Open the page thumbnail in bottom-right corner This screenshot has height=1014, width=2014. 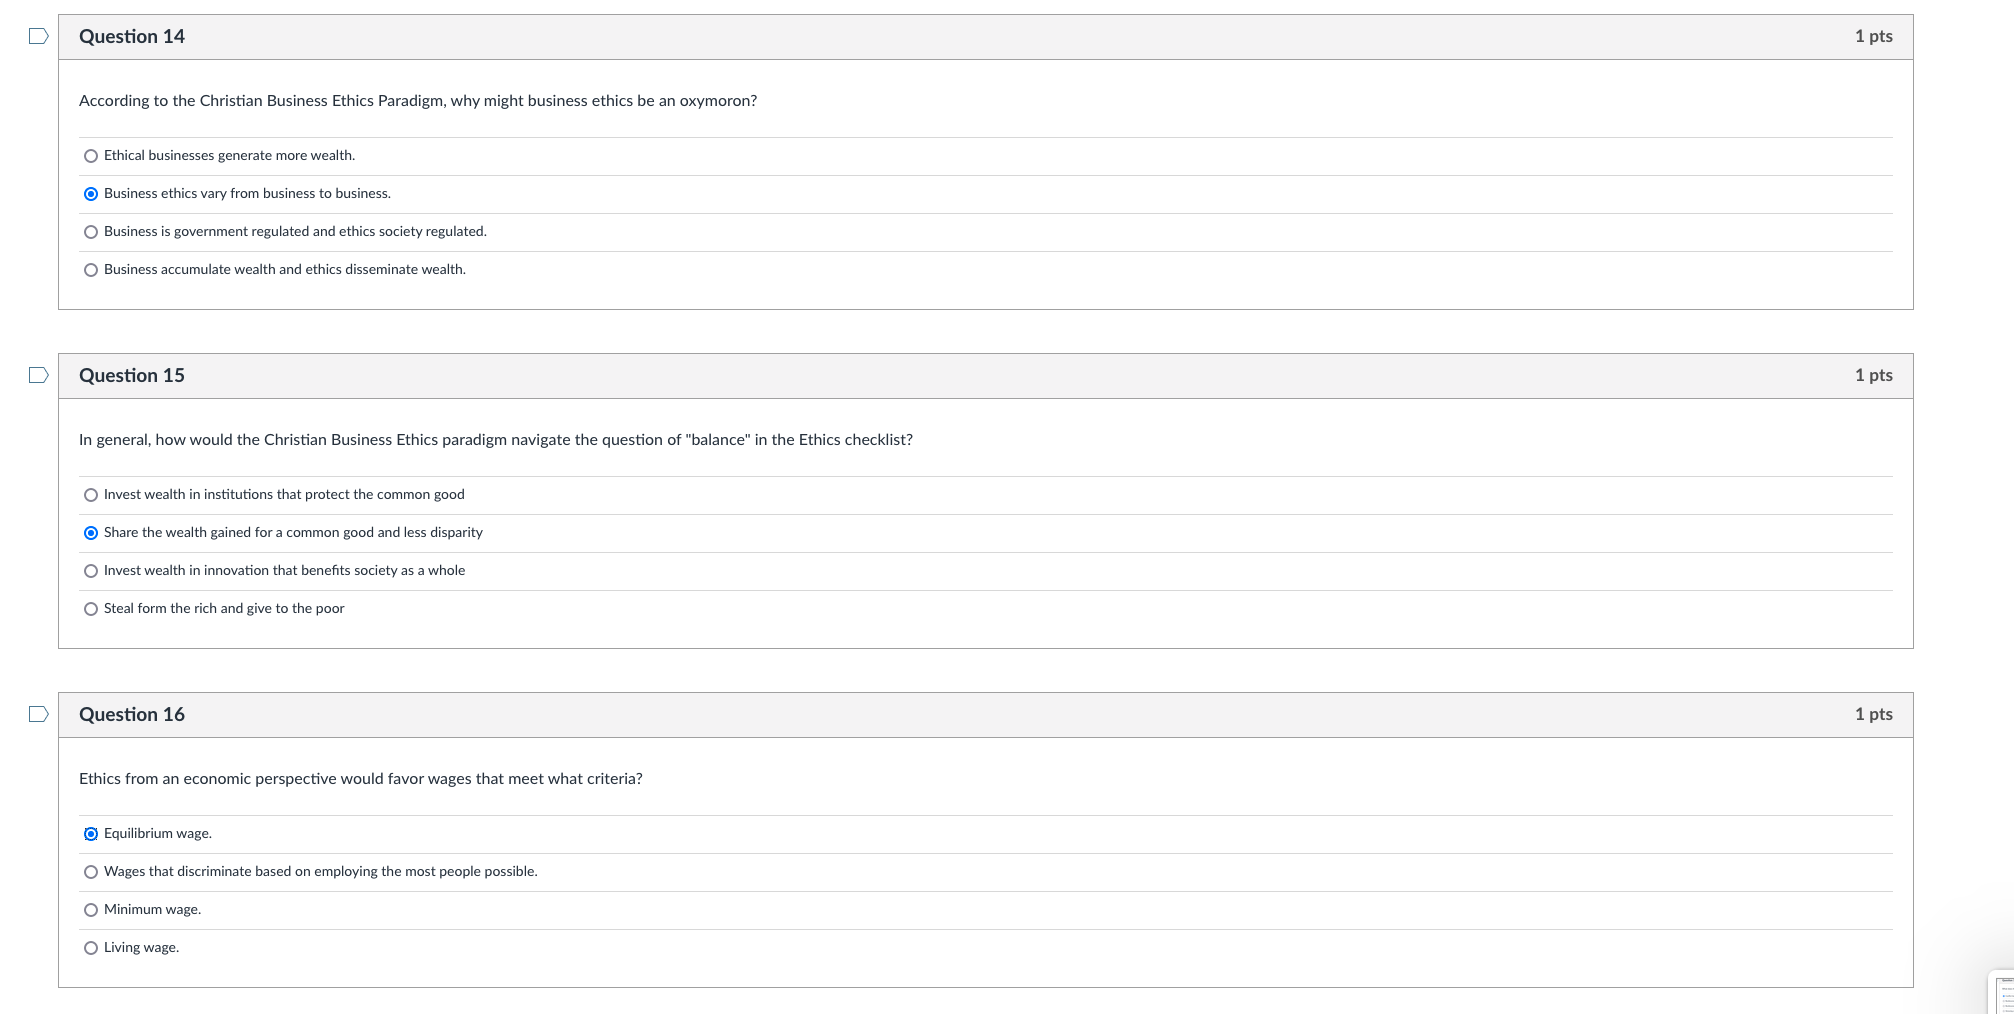[2002, 993]
